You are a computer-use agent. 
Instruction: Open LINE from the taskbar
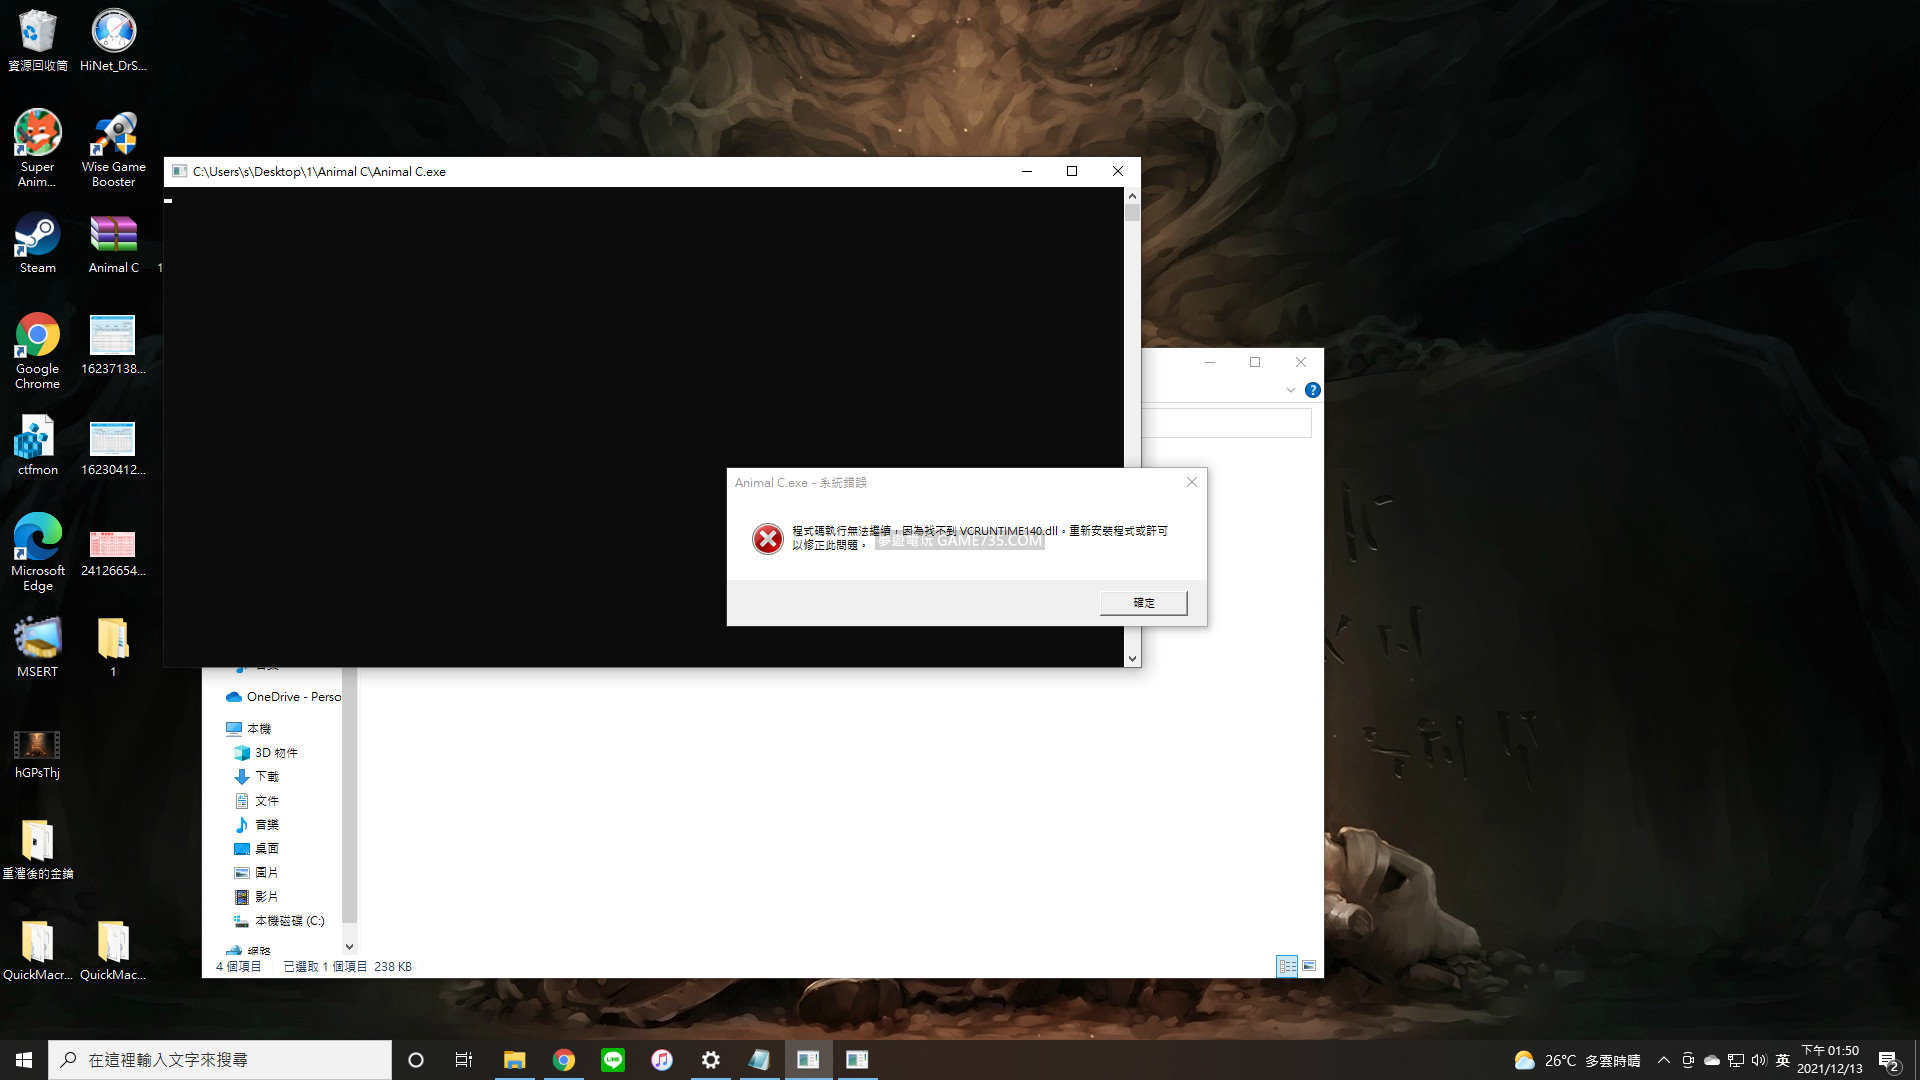[613, 1060]
